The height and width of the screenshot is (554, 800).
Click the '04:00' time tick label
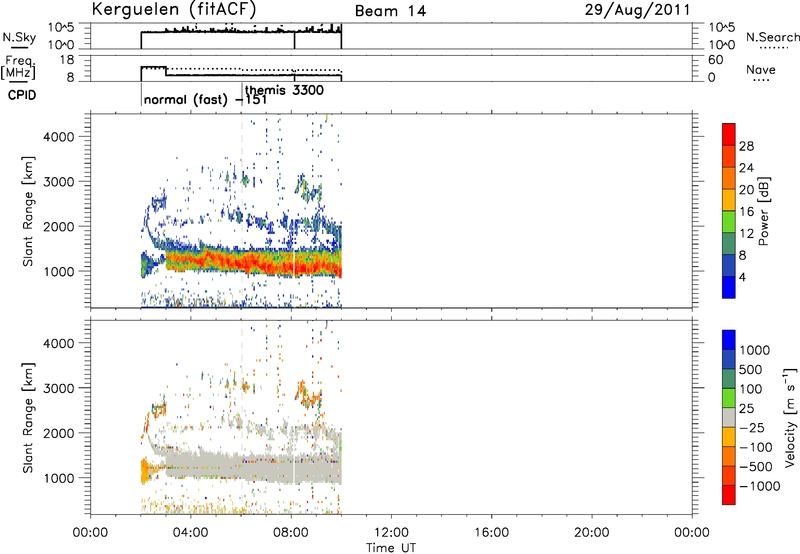click(190, 533)
